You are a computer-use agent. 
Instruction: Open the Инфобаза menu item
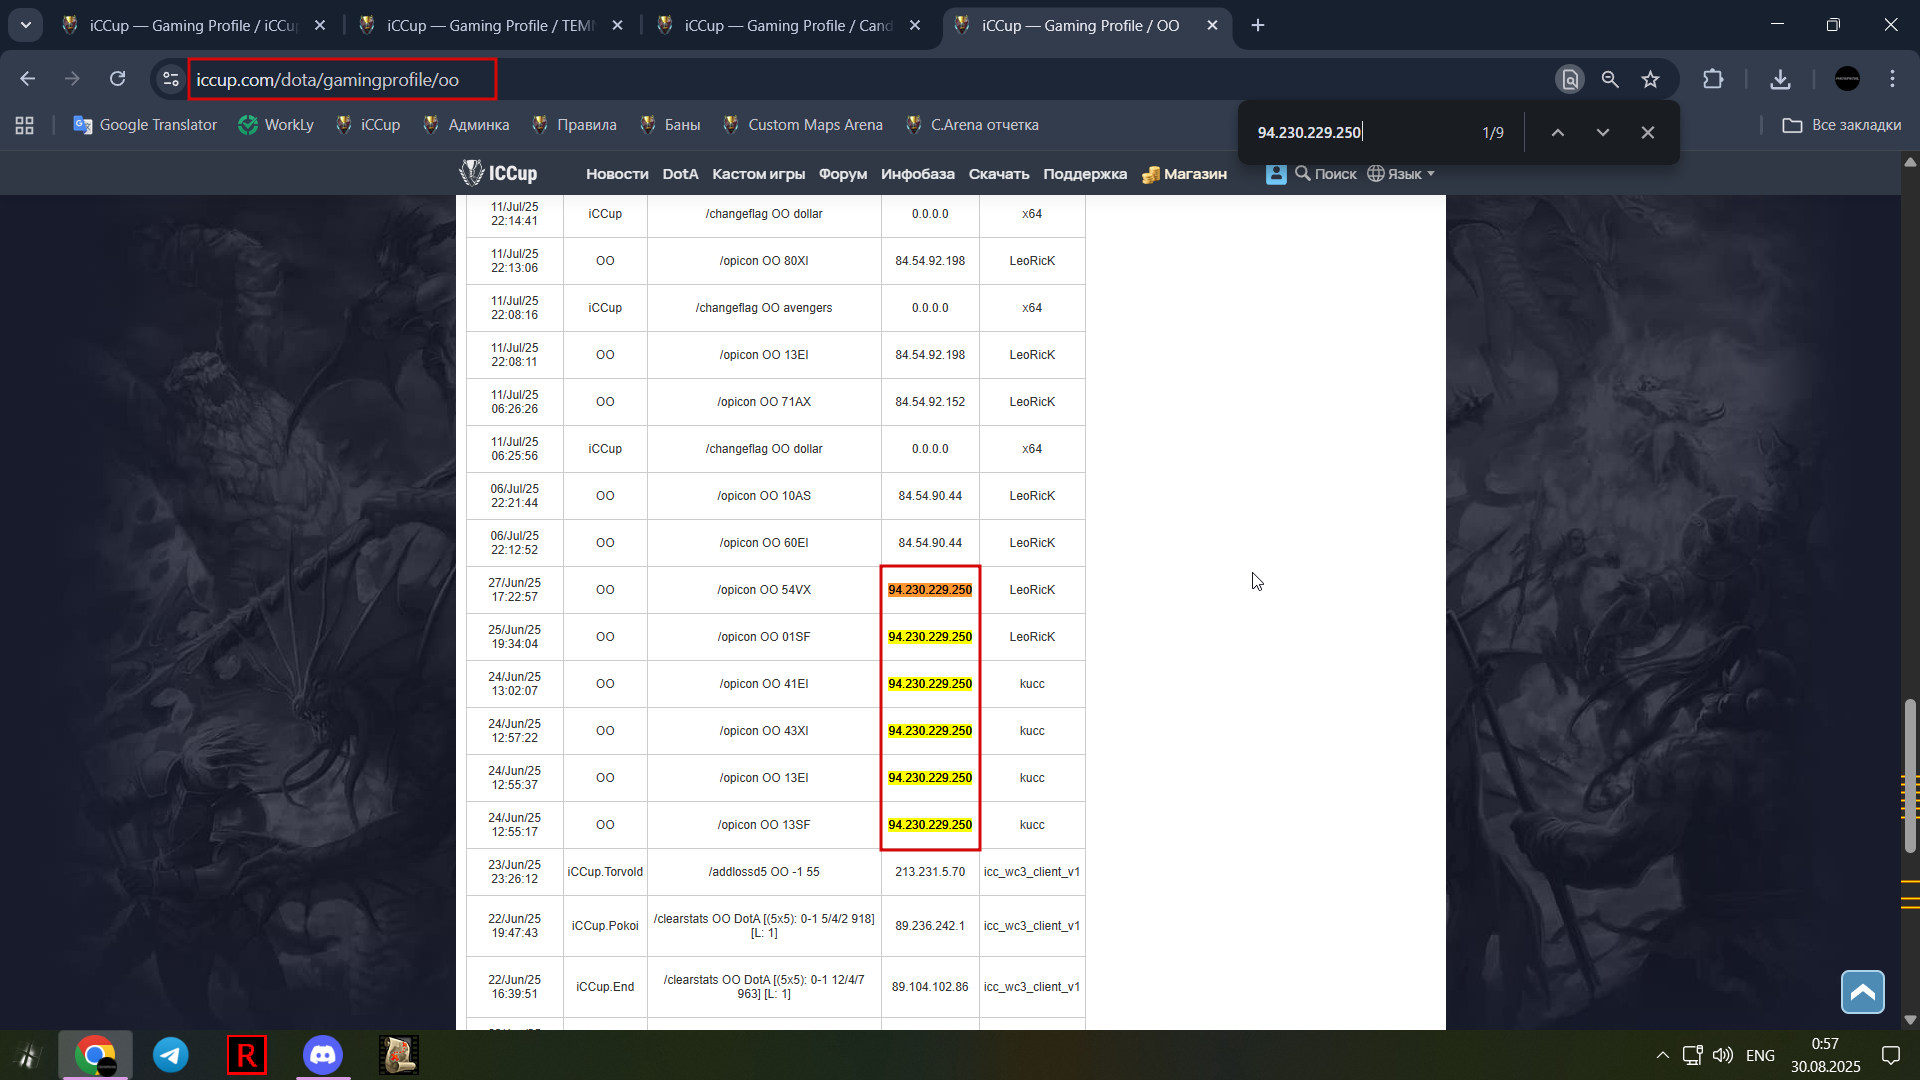pos(917,173)
